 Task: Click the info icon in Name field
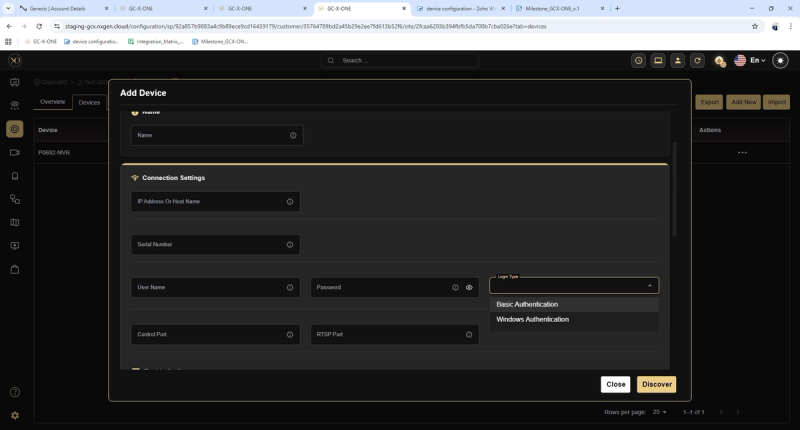coord(293,135)
